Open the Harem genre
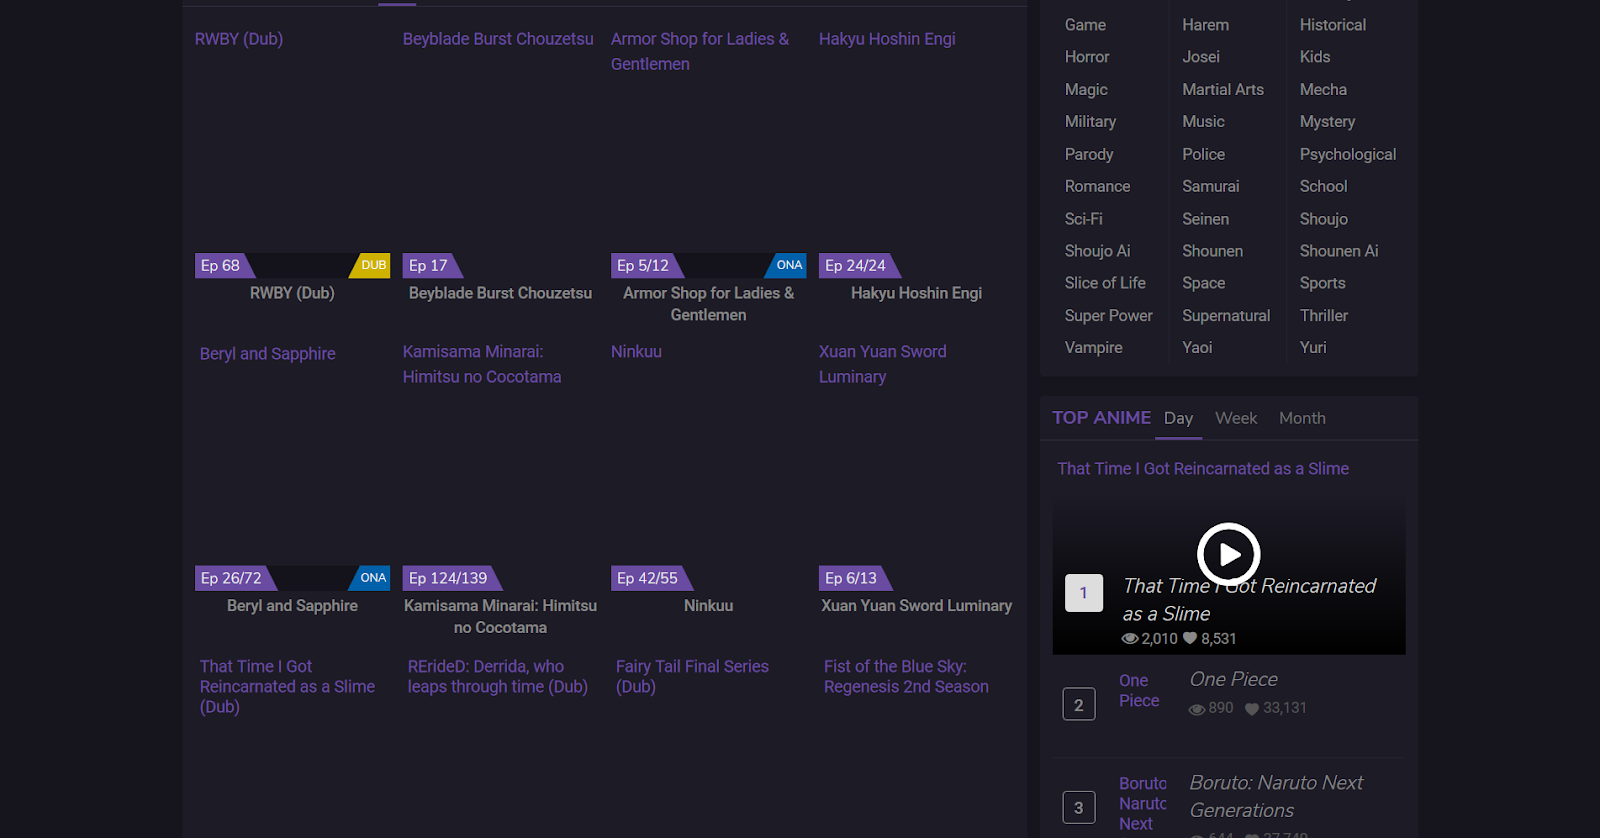The image size is (1600, 838). pos(1205,25)
